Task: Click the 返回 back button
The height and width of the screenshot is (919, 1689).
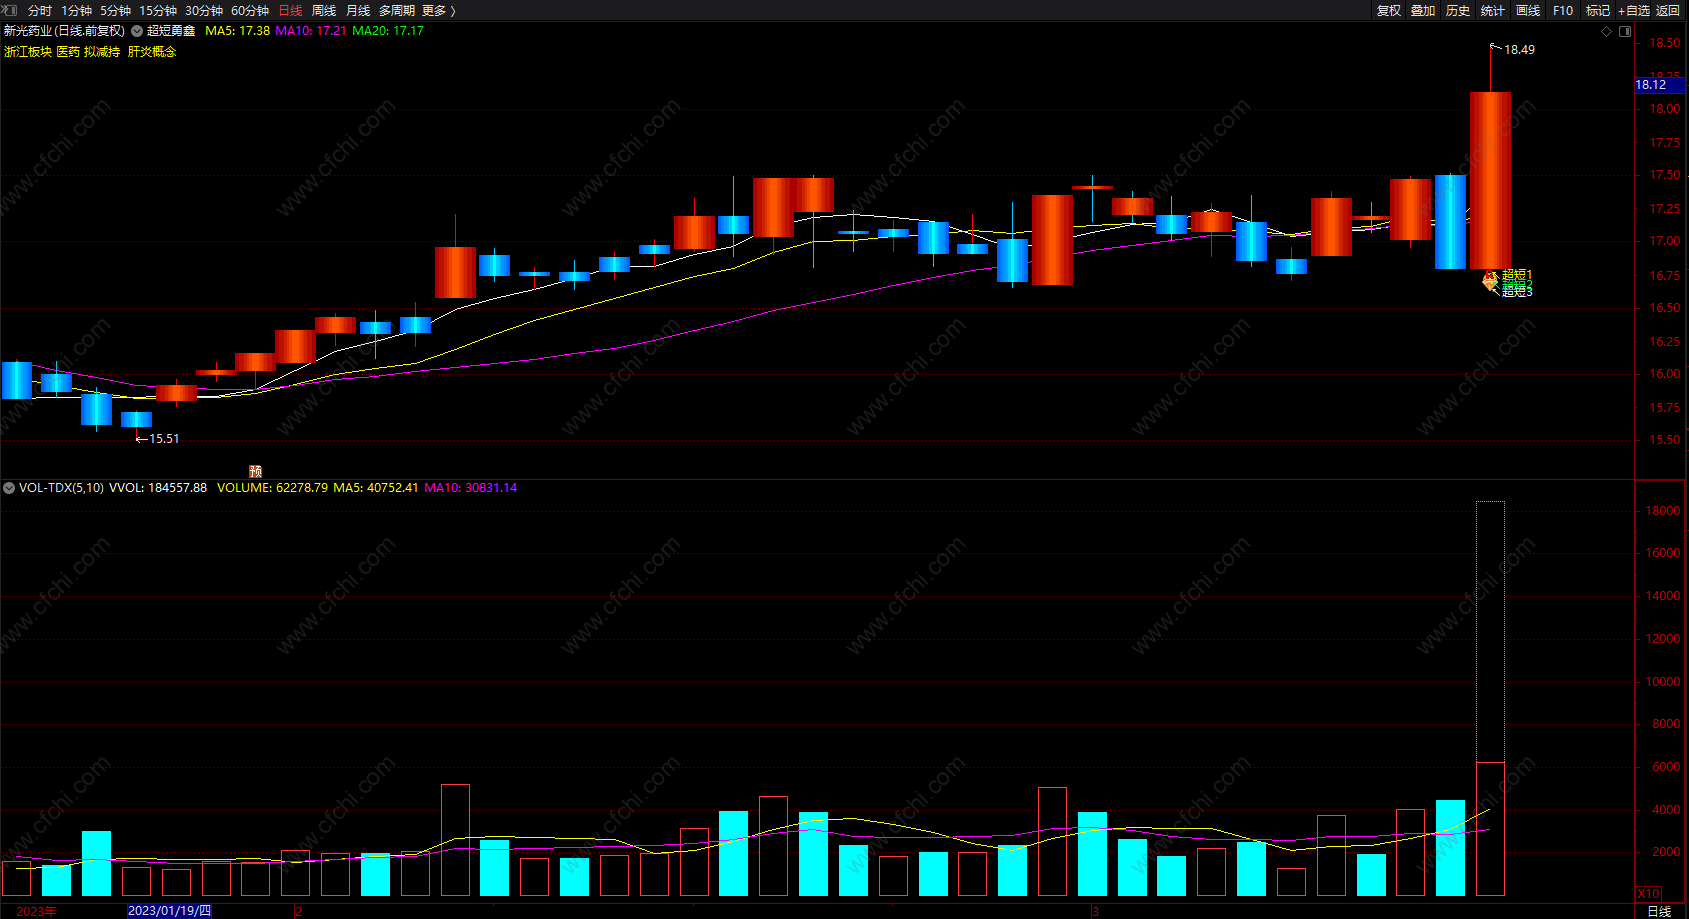Action: coord(1668,10)
